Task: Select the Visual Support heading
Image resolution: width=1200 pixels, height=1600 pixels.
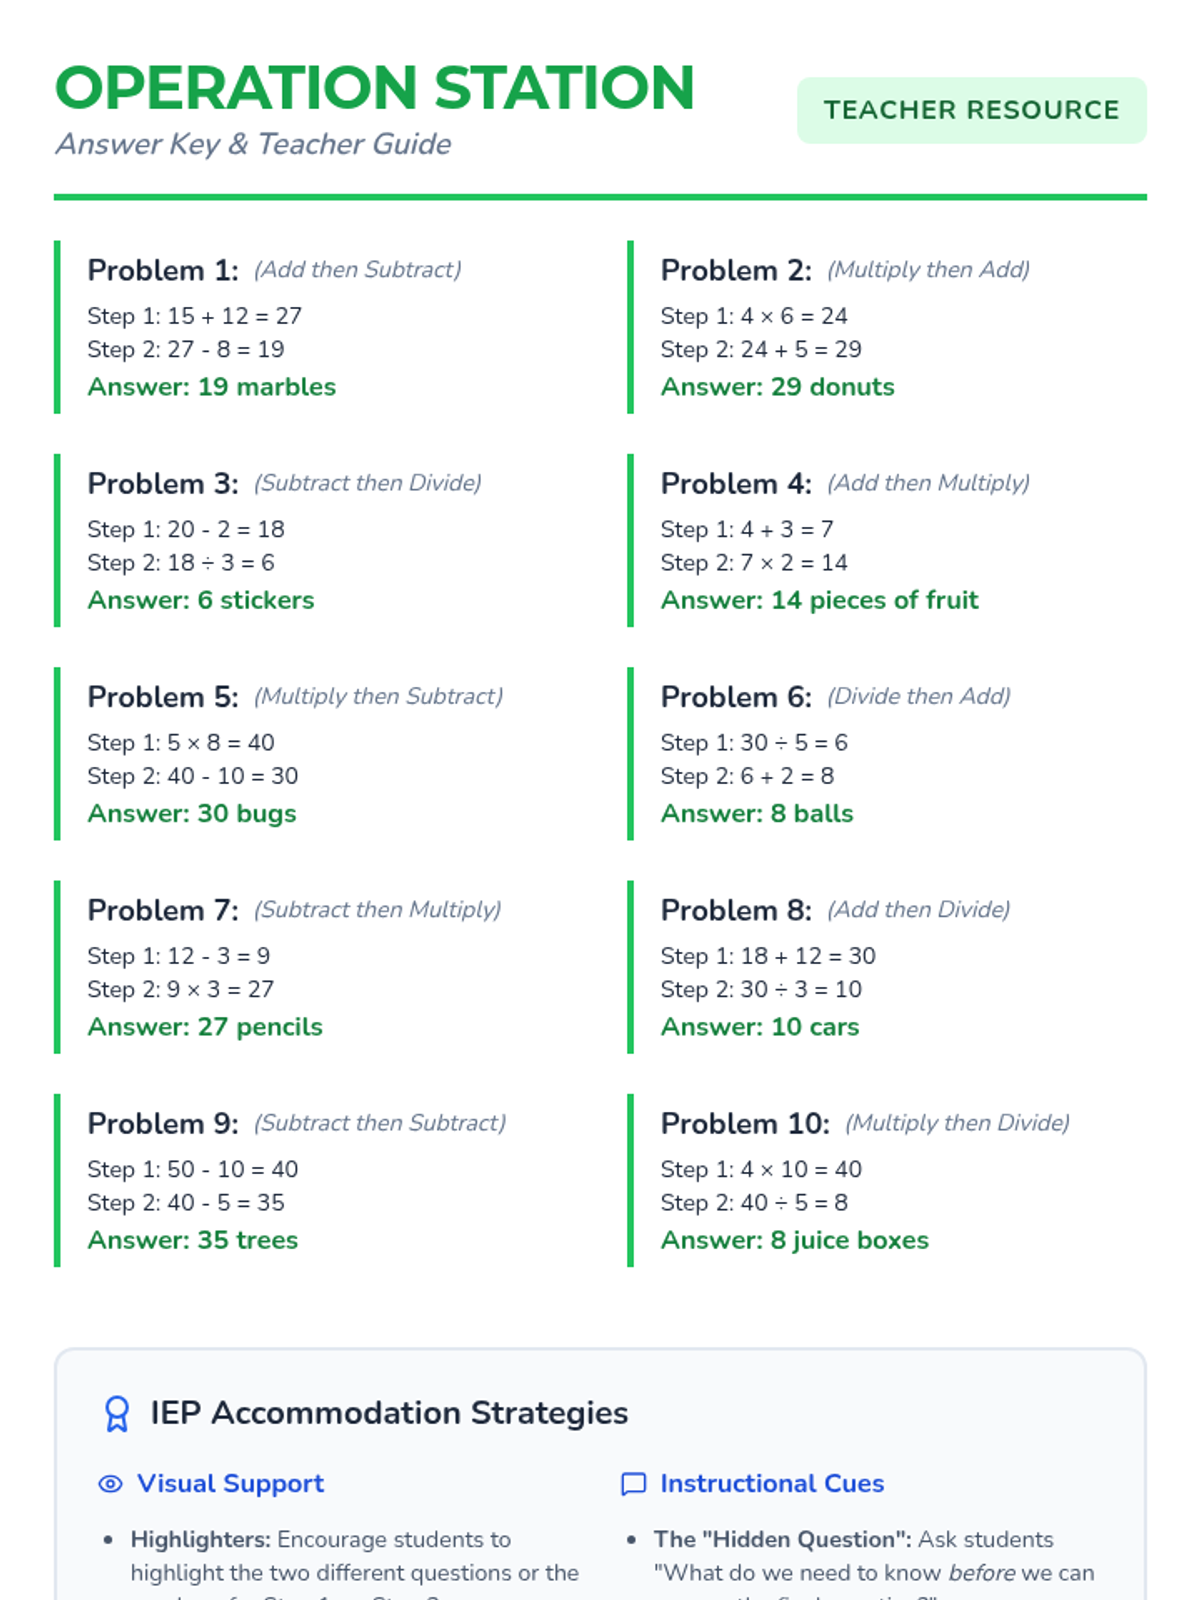Action: coord(230,1484)
